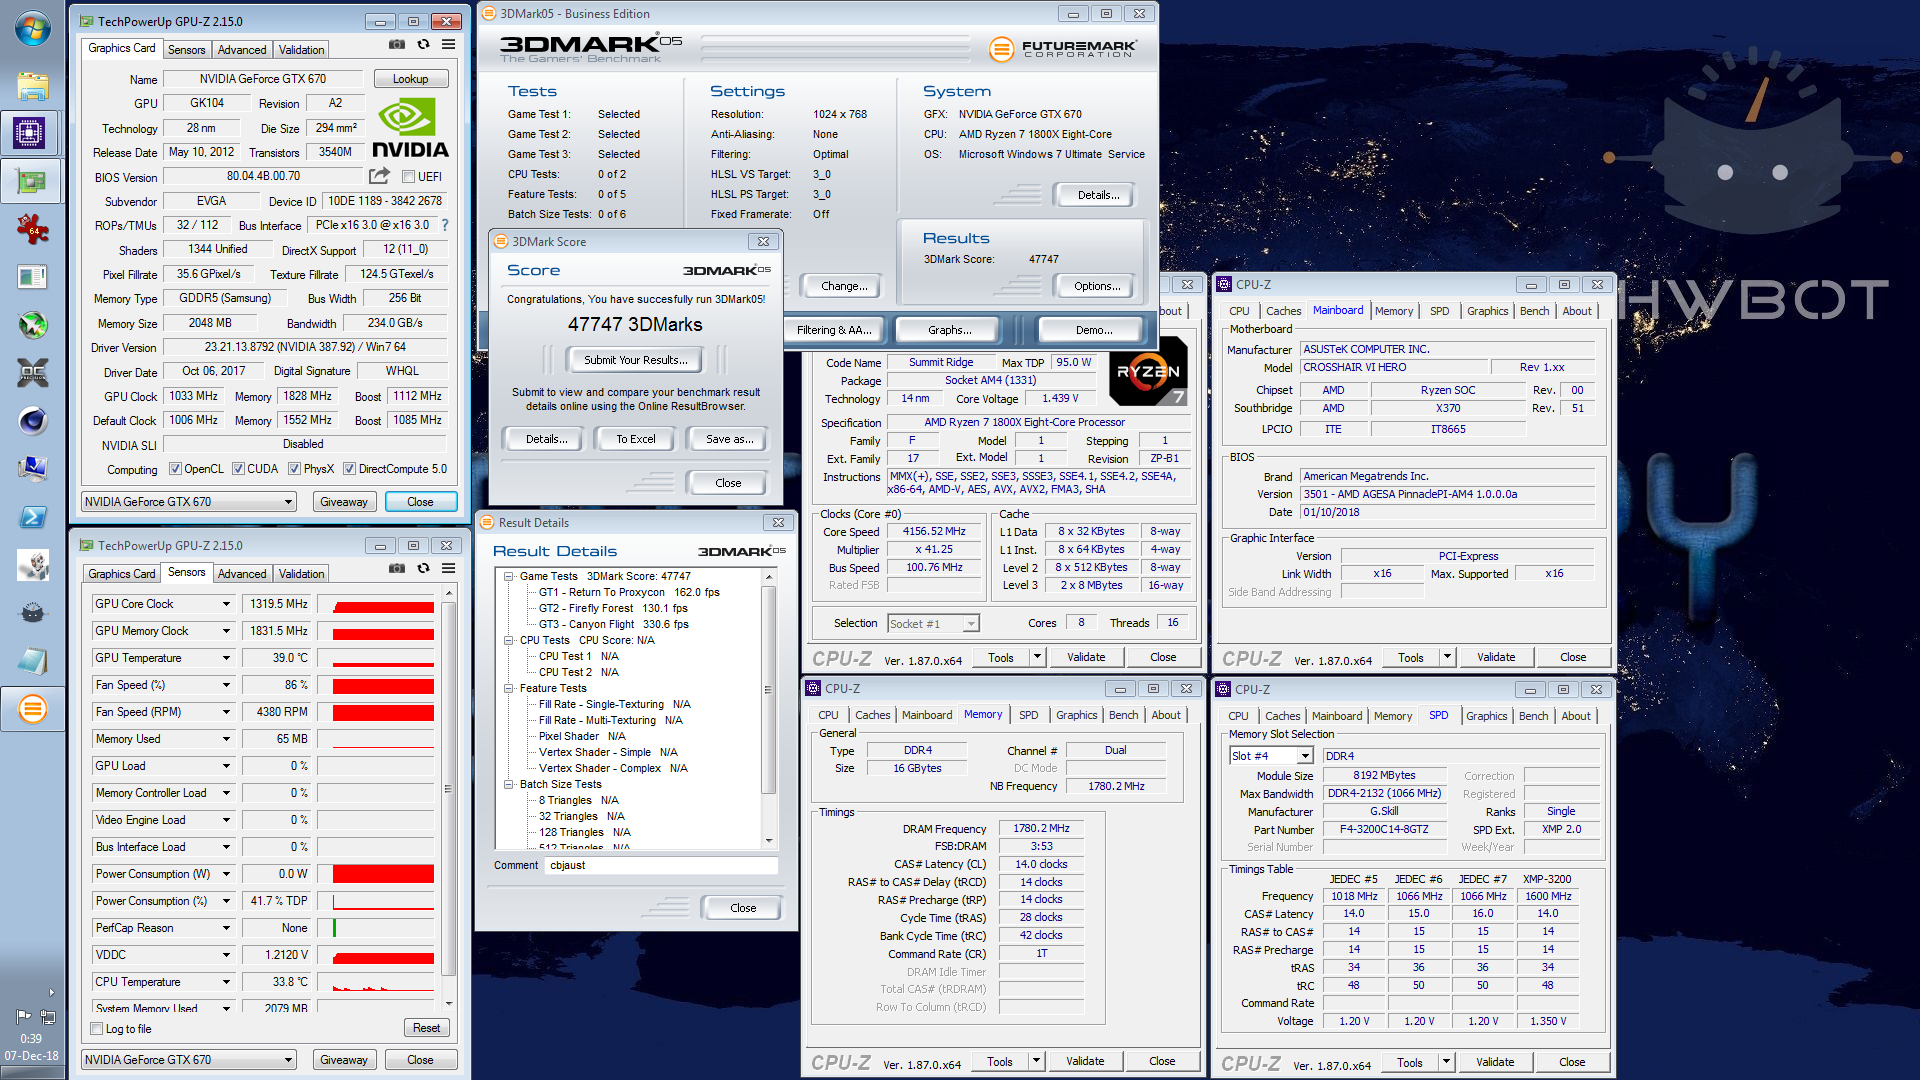The height and width of the screenshot is (1080, 1920).
Task: Toggle the CUDA checkbox
Action: click(x=238, y=469)
